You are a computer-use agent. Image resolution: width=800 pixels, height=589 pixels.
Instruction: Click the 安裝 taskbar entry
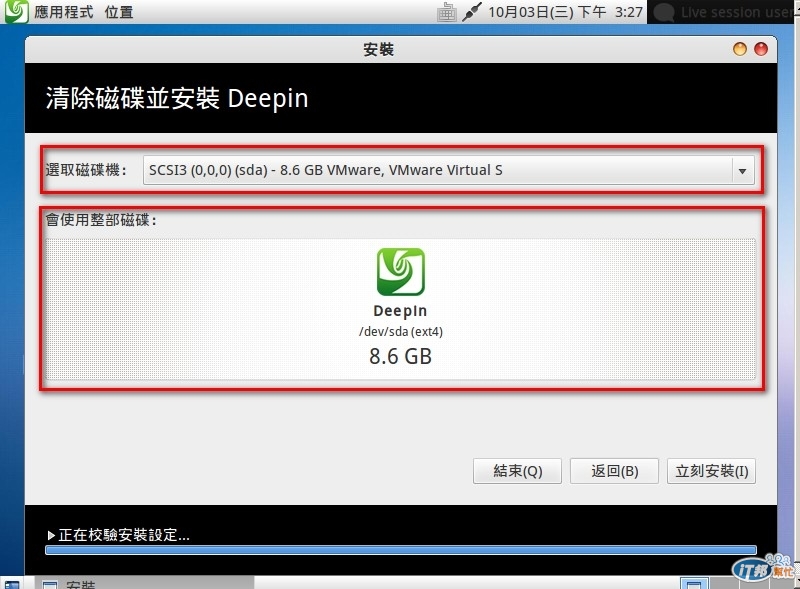144,583
